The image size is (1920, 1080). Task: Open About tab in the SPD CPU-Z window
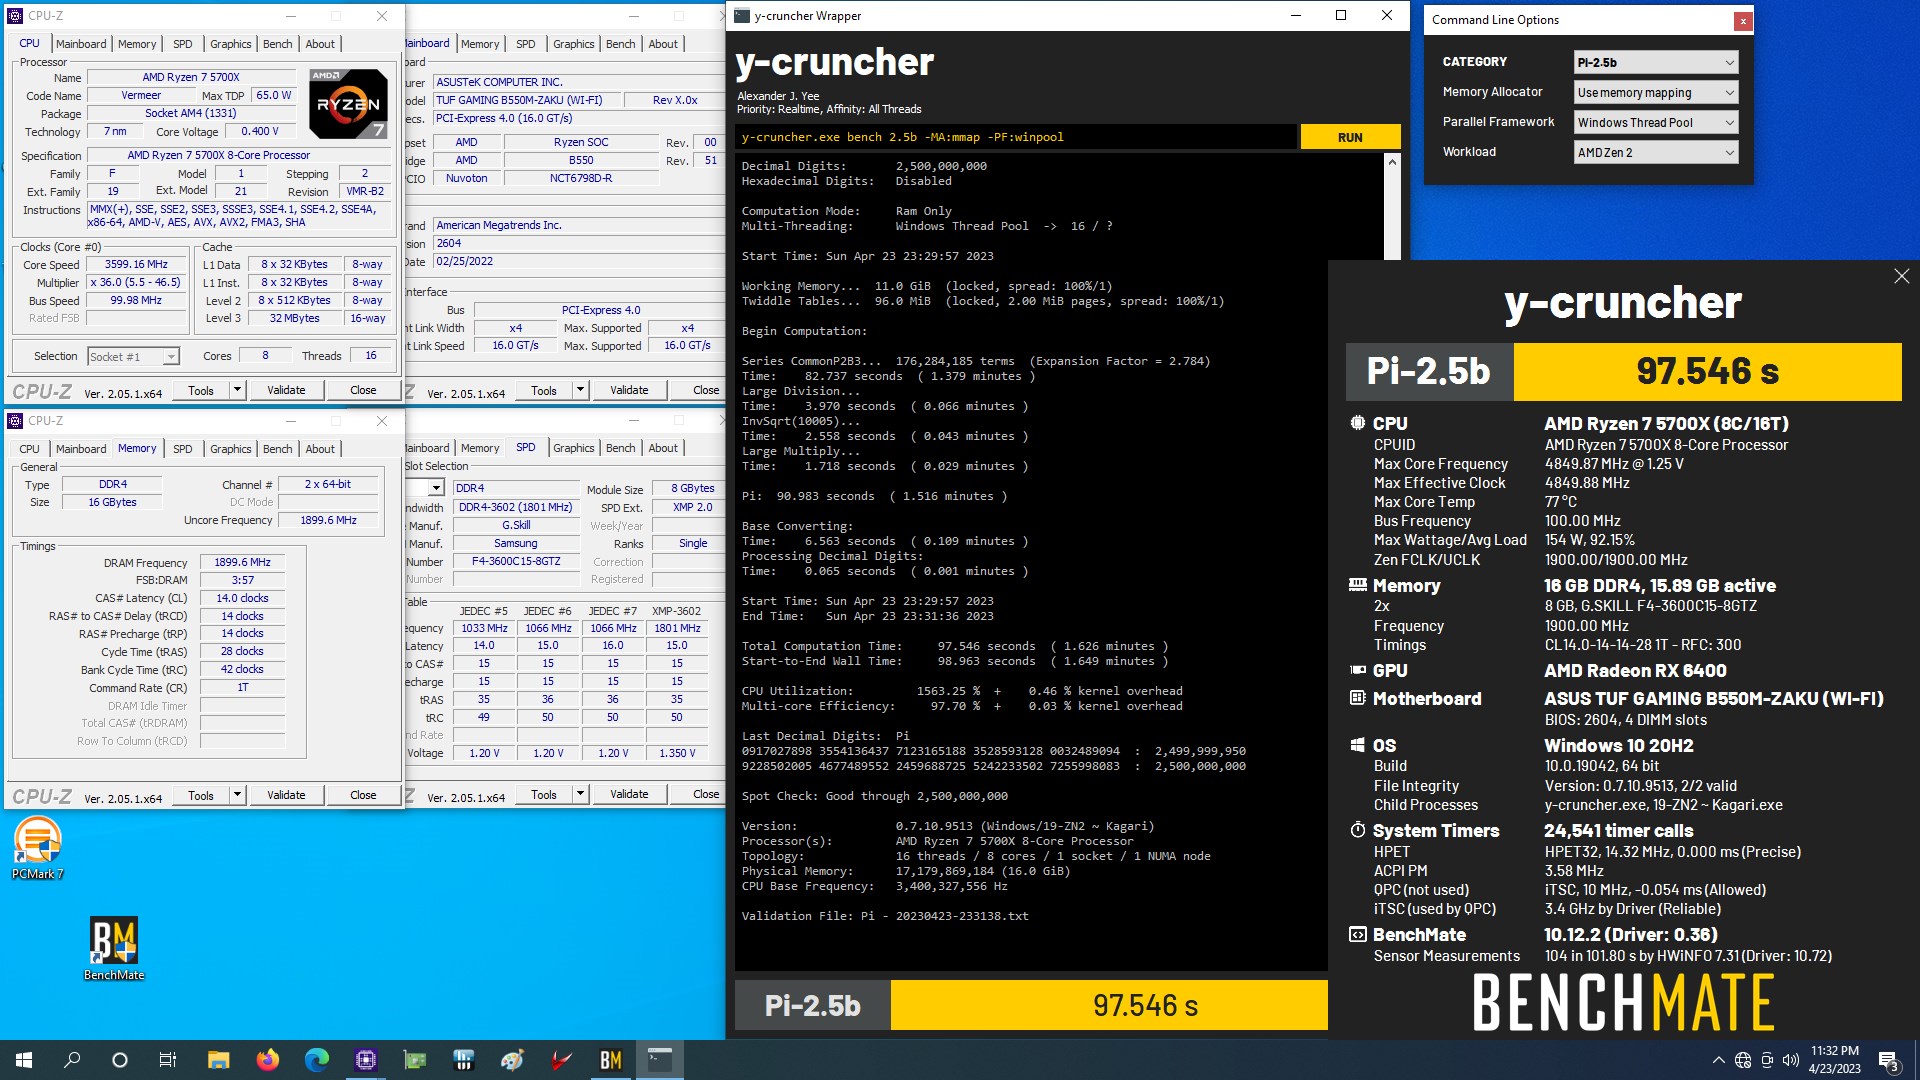(x=663, y=448)
